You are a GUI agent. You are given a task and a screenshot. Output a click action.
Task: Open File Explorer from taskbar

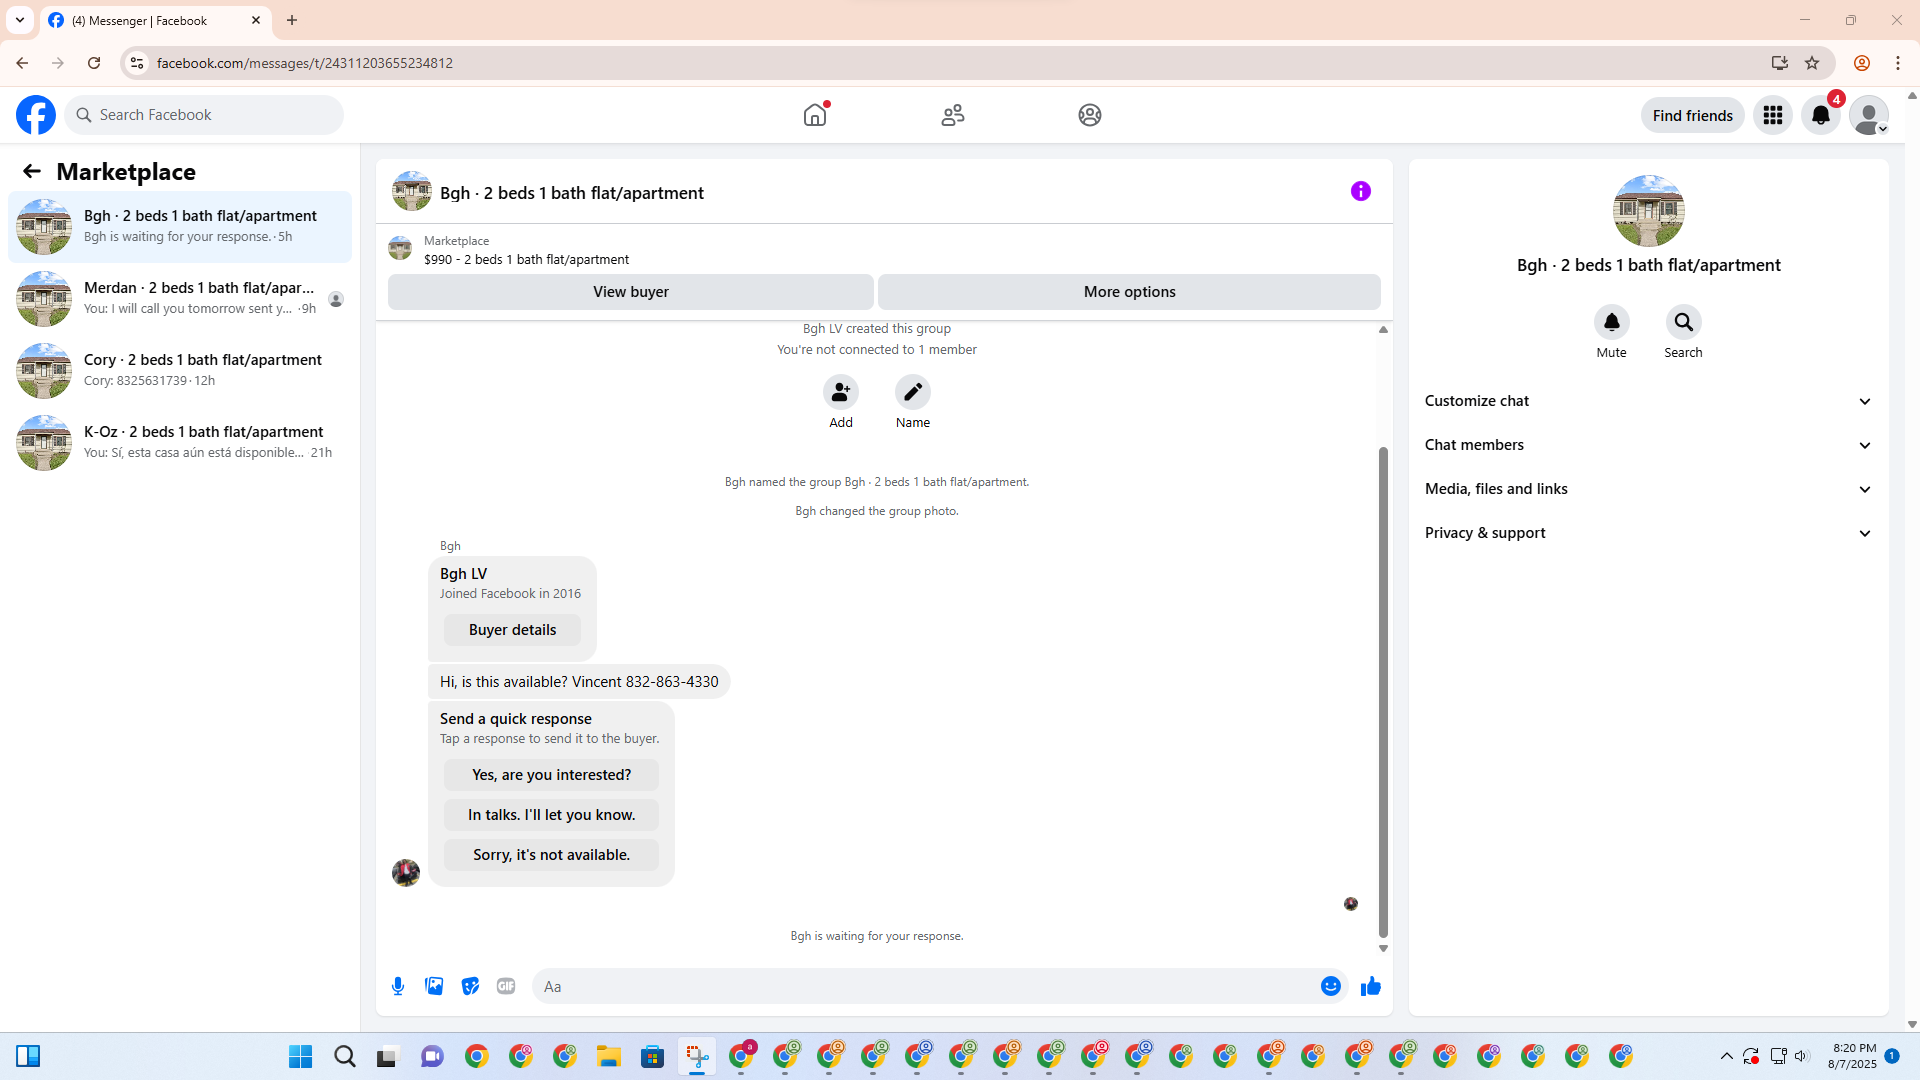point(609,1057)
